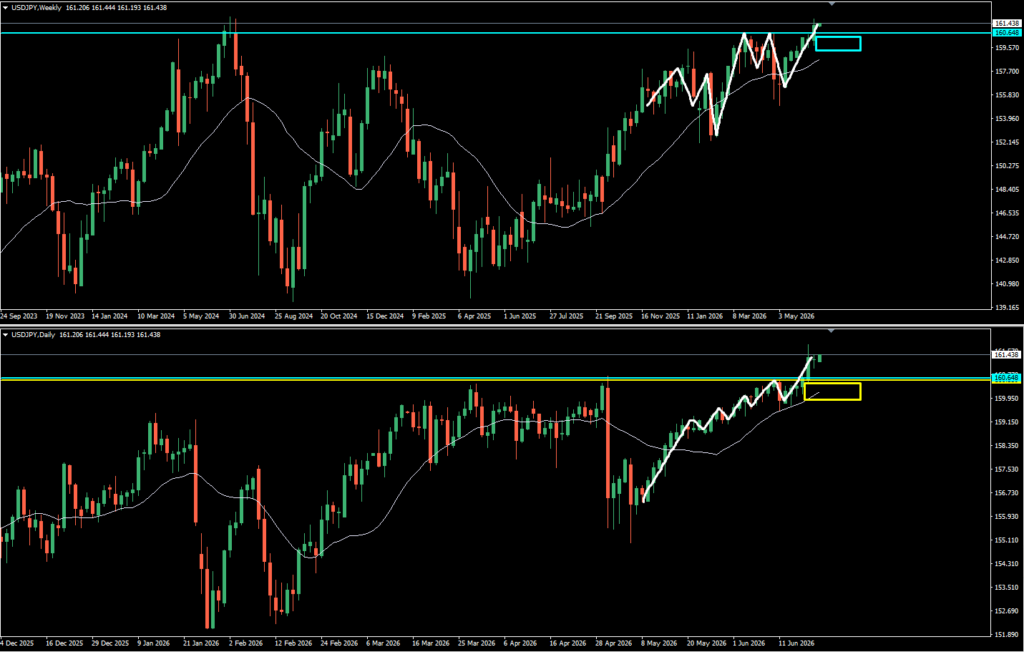Click the 152.690 price scale value on Daily chart
The width and height of the screenshot is (1024, 652).
pos(1006,611)
